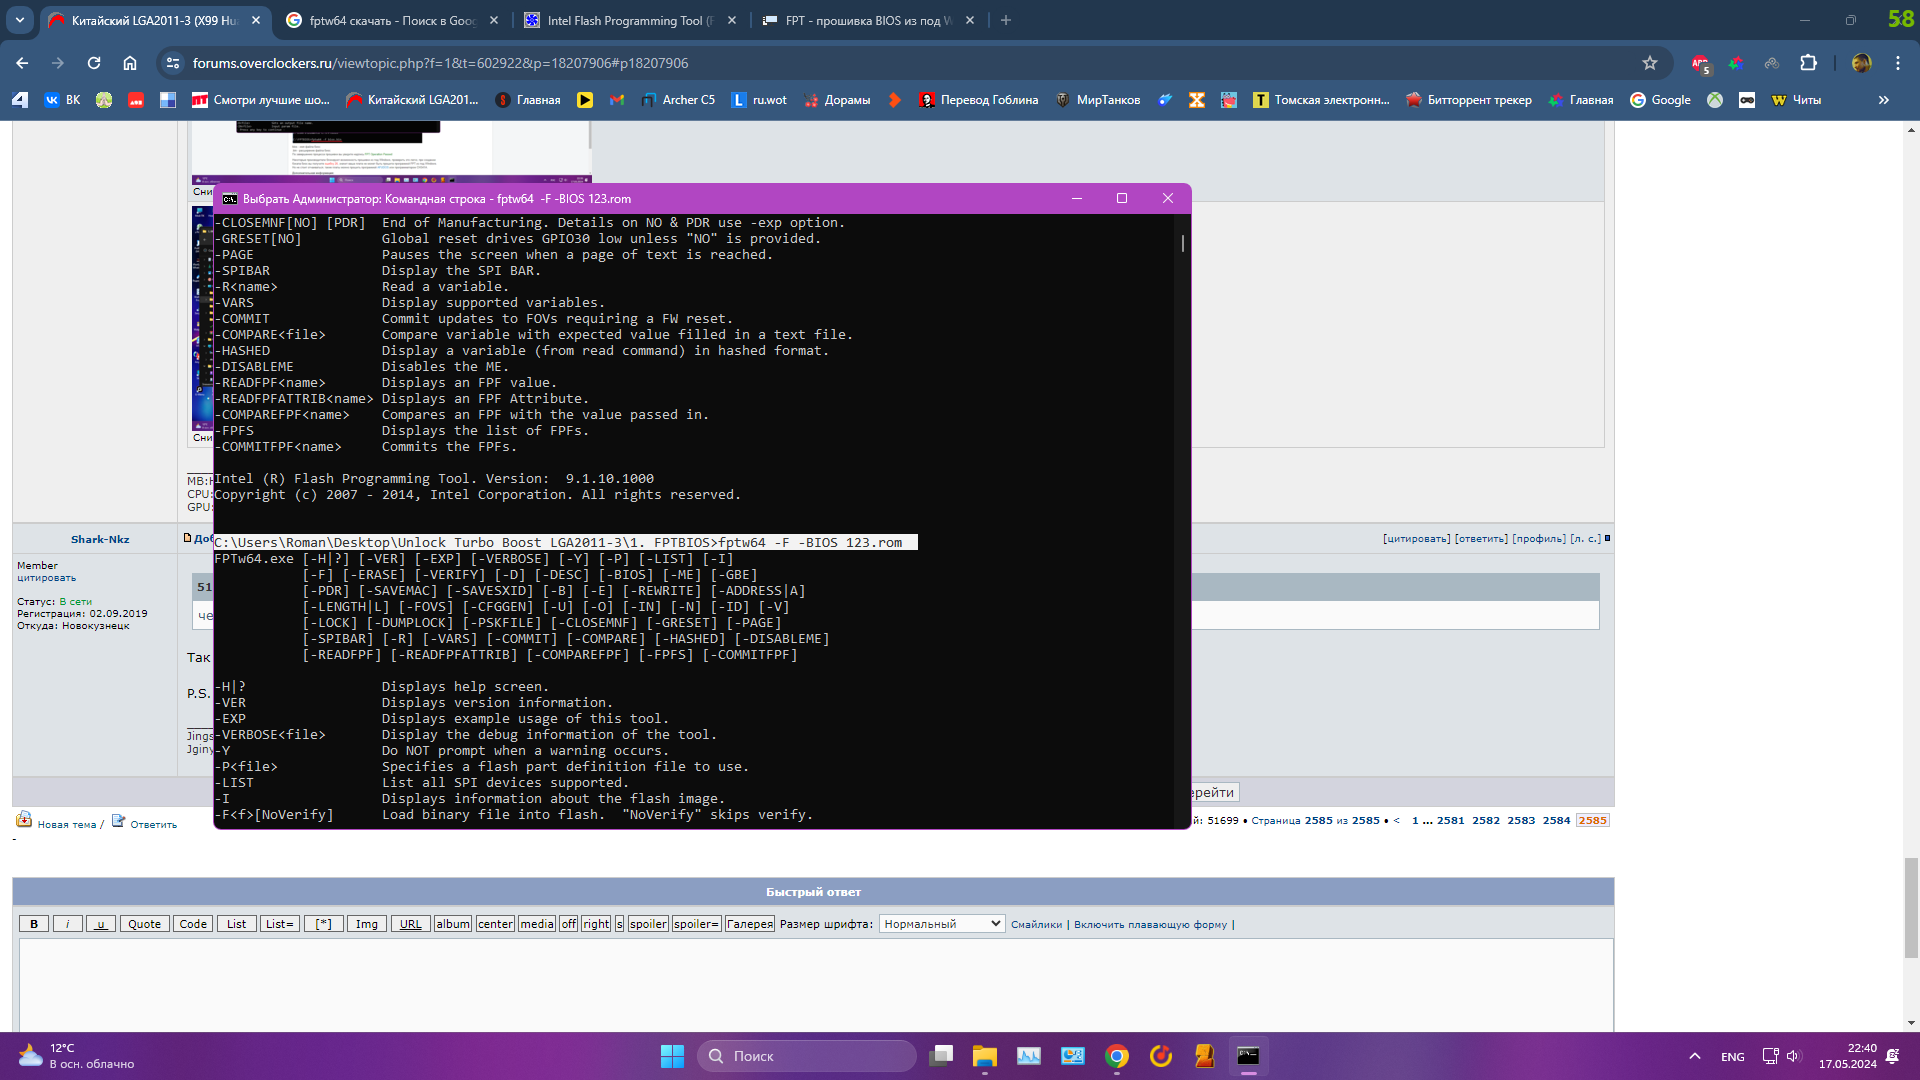Click inside the quick reply text area
The width and height of the screenshot is (1920, 1080).
point(815,985)
